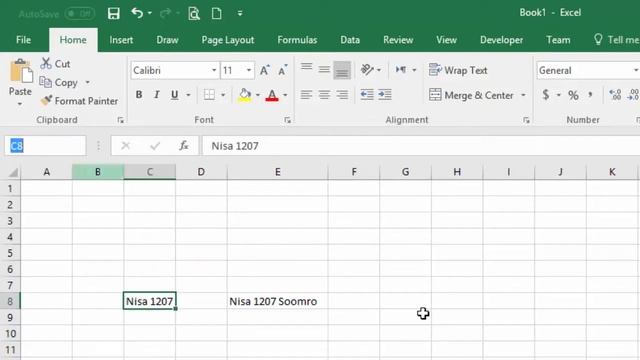Viewport: 640px width, 360px height.
Task: Expand the Paste options arrow
Action: click(20, 104)
